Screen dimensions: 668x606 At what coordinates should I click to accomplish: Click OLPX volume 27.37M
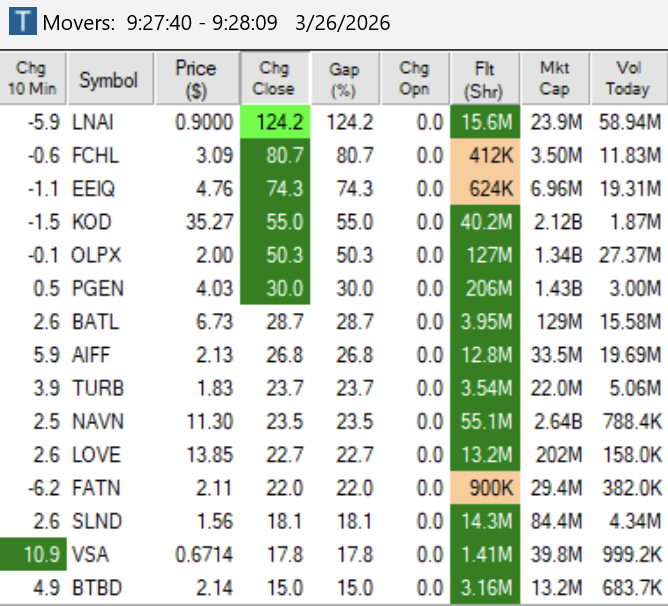coord(630,255)
